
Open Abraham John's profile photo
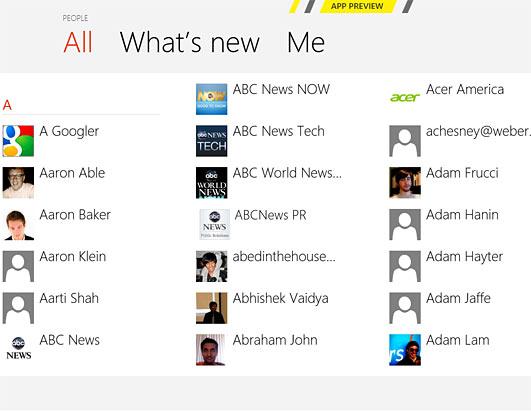point(210,350)
